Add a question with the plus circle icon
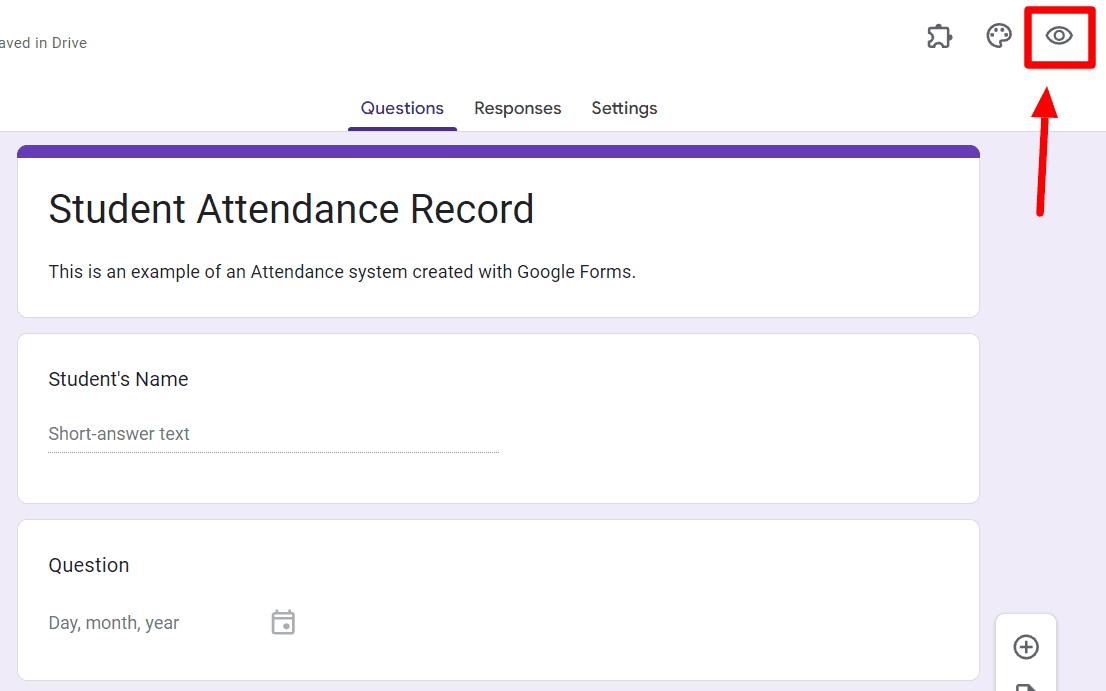 [x=1026, y=647]
